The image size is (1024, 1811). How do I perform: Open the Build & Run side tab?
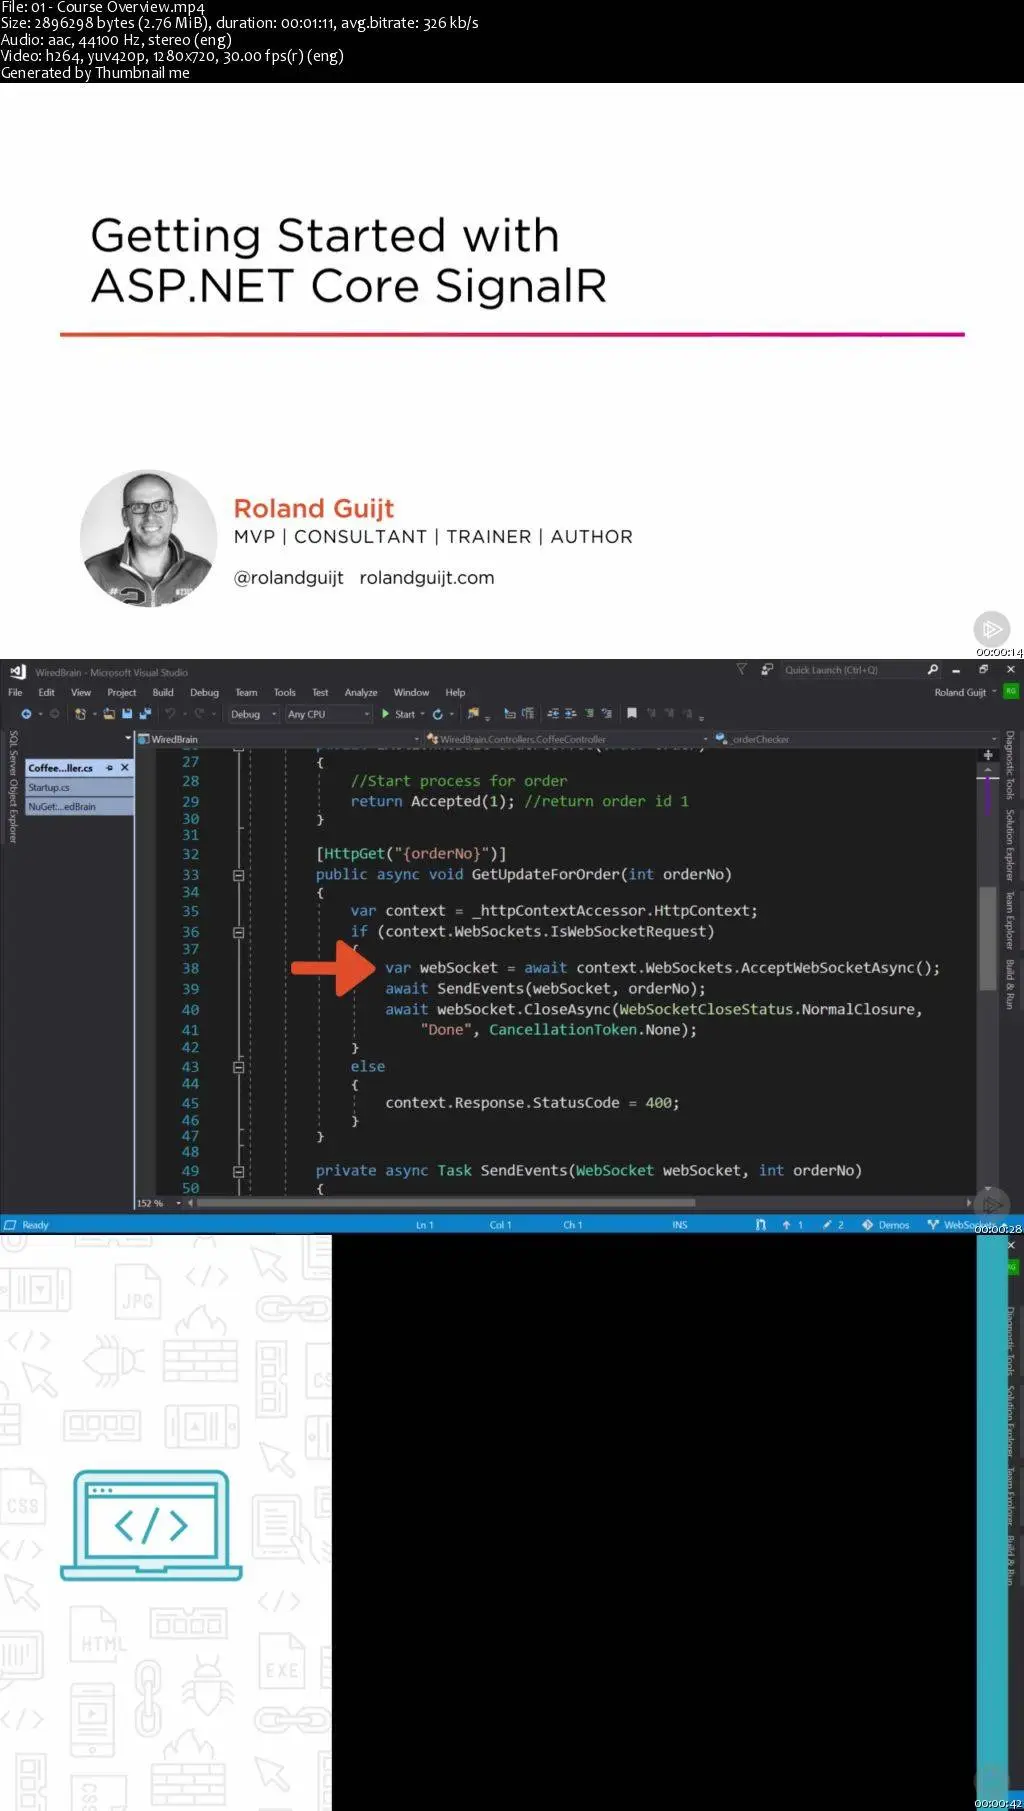pyautogui.click(x=1010, y=984)
